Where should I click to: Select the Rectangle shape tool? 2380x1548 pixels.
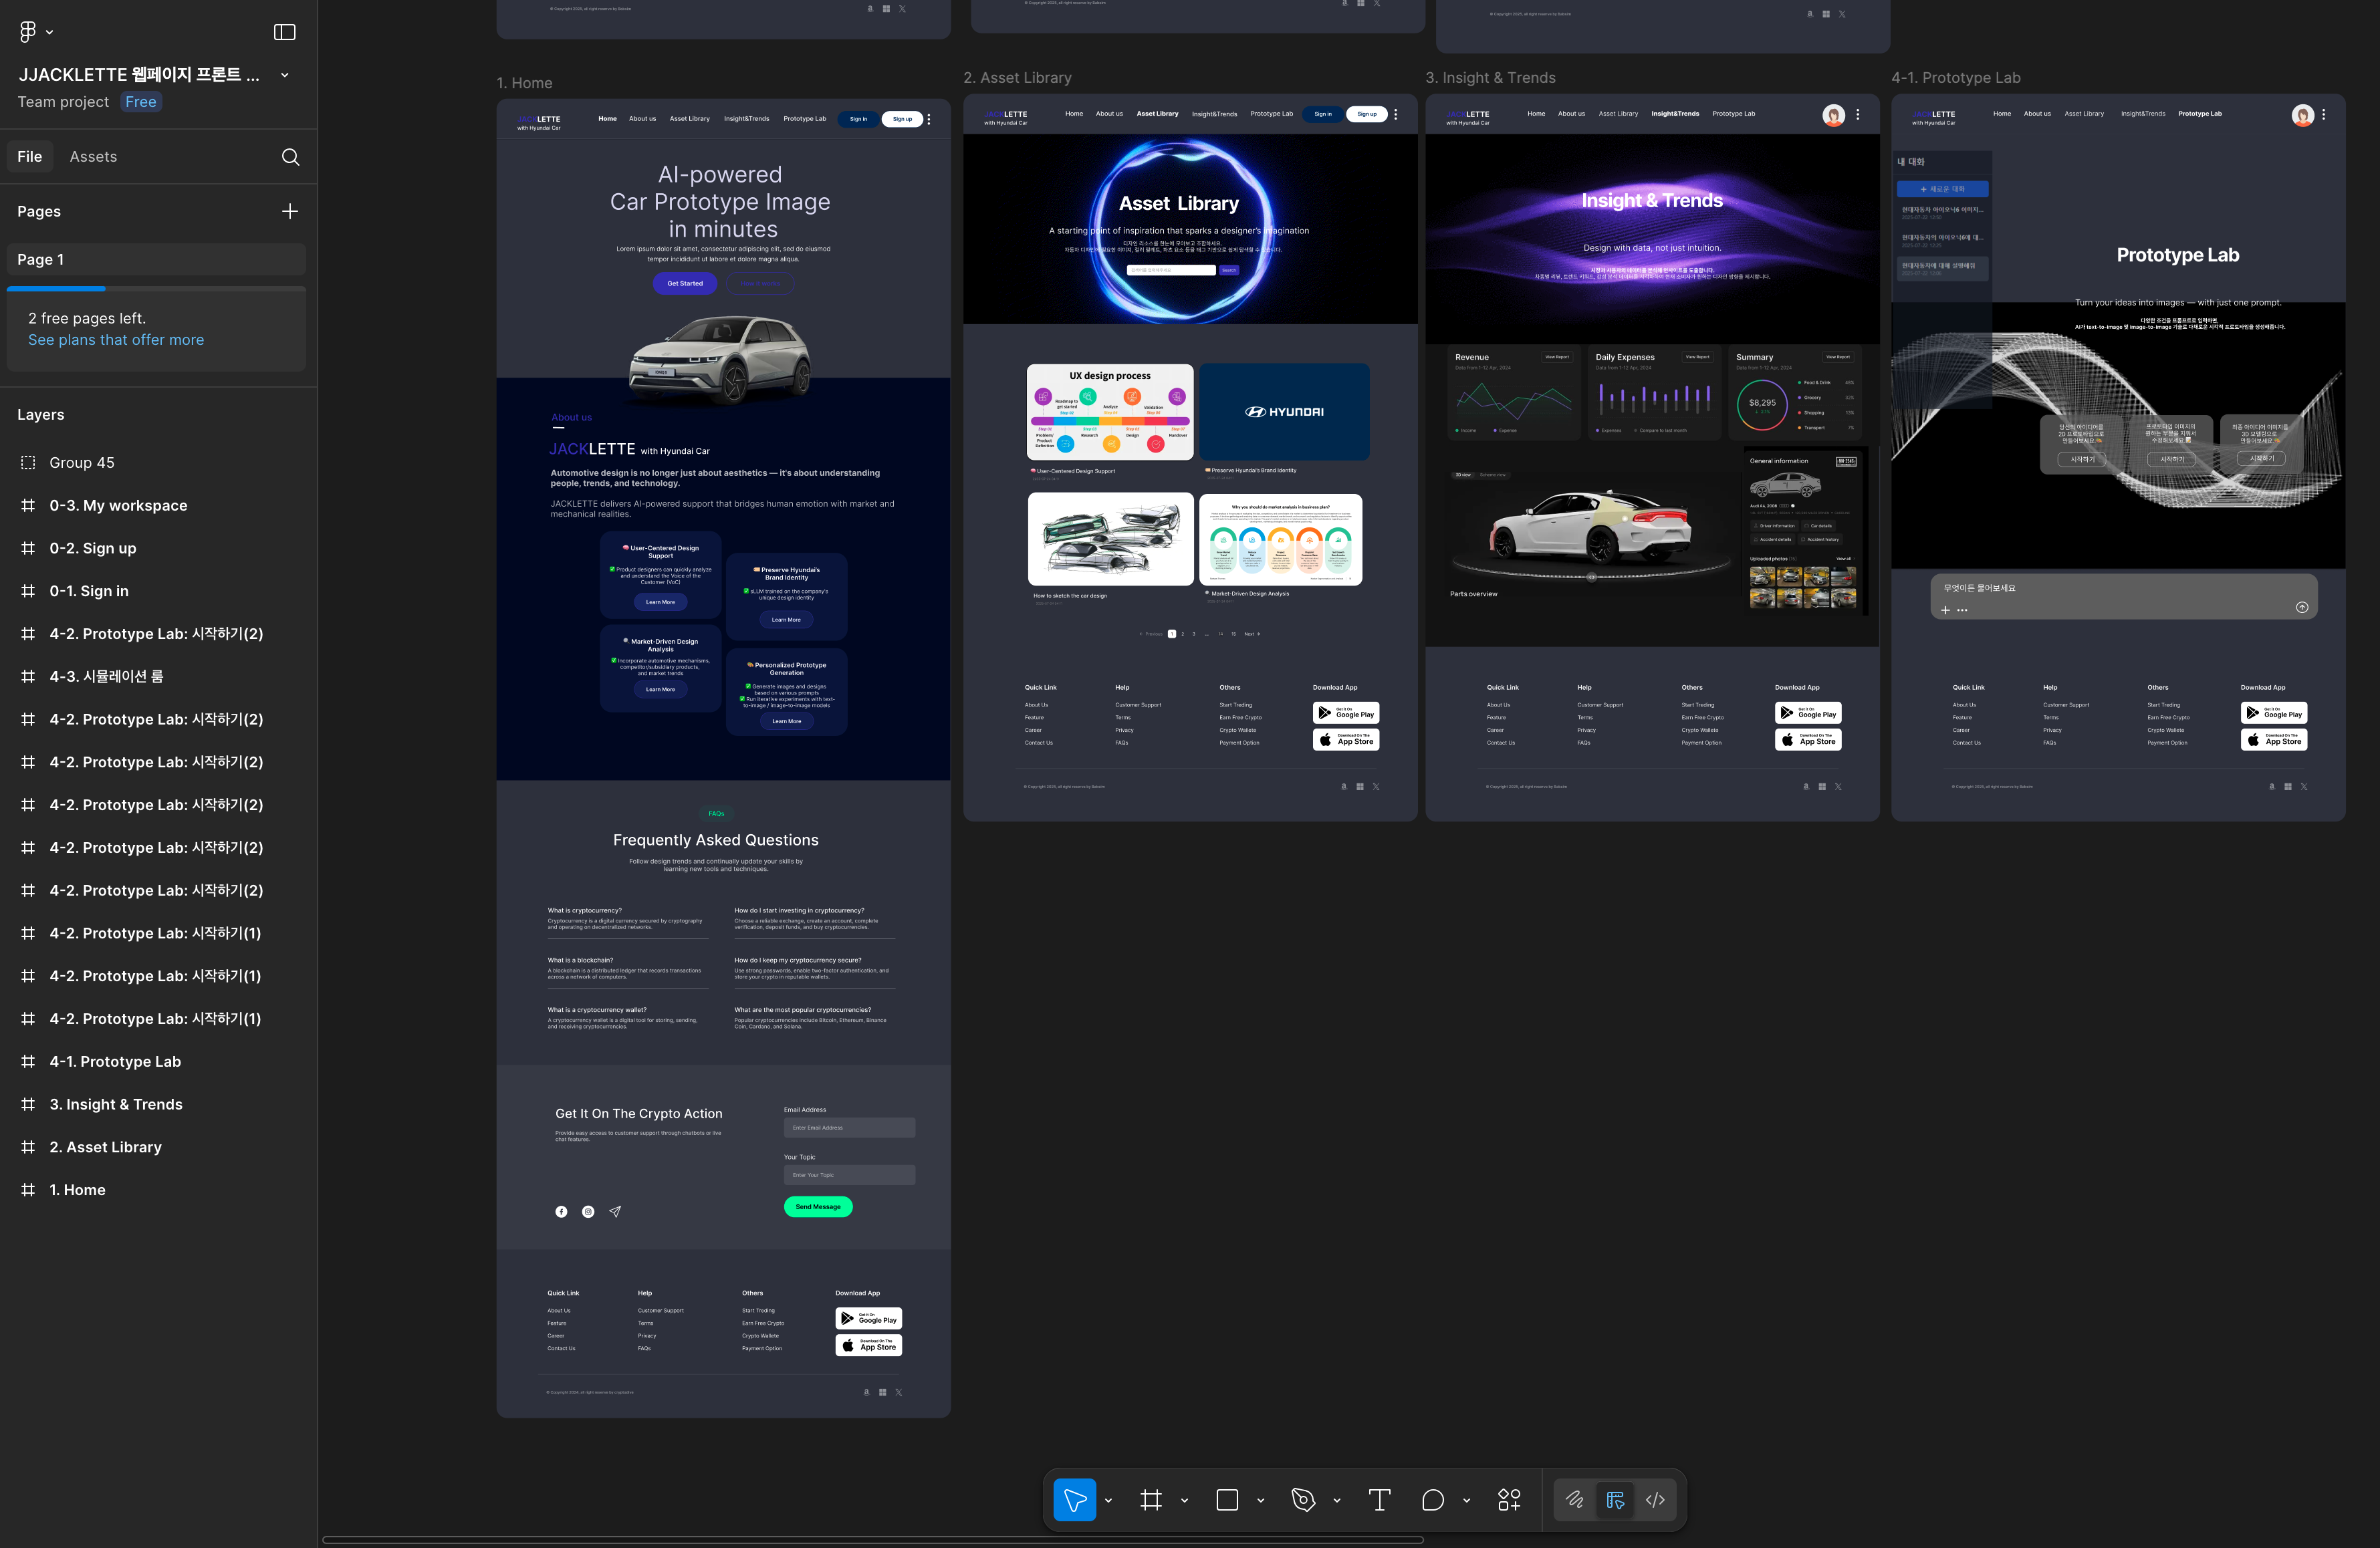(1227, 1500)
